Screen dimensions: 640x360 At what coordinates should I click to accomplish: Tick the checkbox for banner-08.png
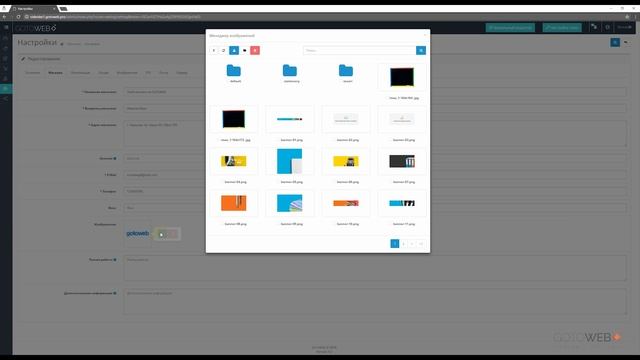tap(222, 224)
